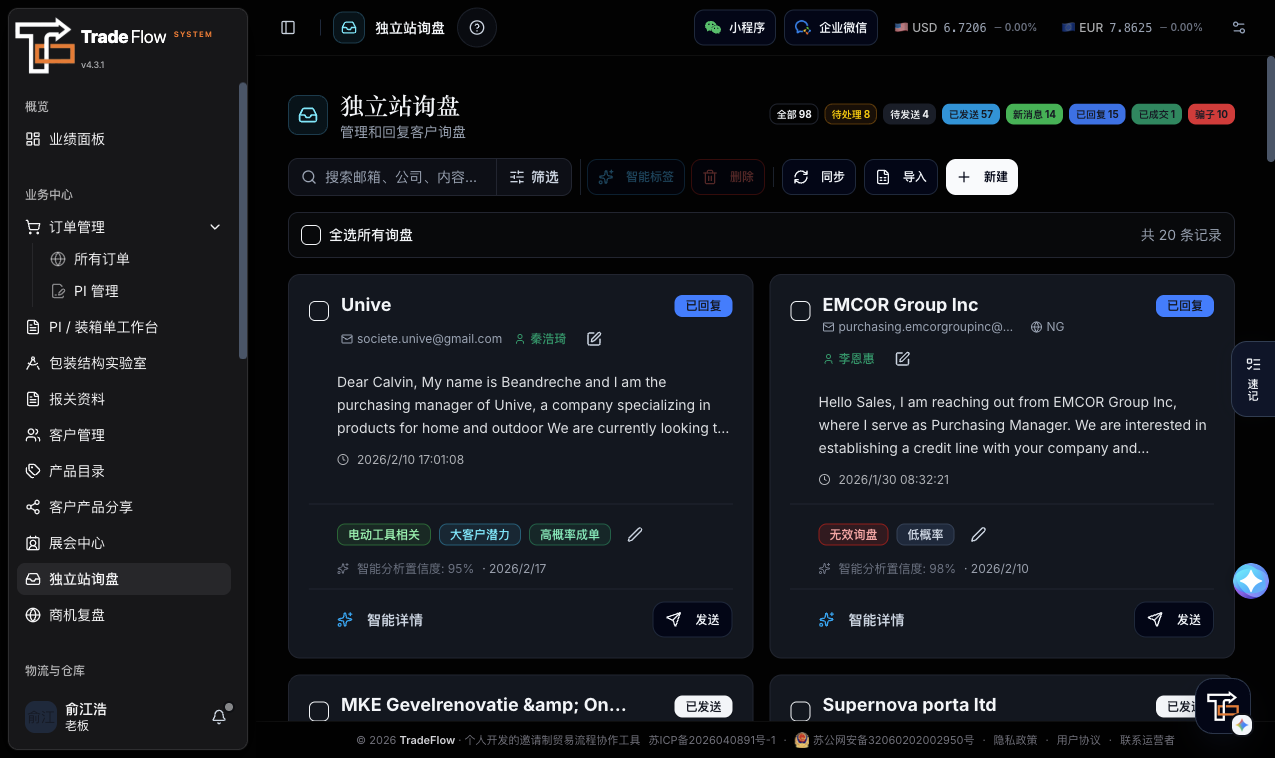Click the 独立站询盘 page title icon

click(x=308, y=115)
